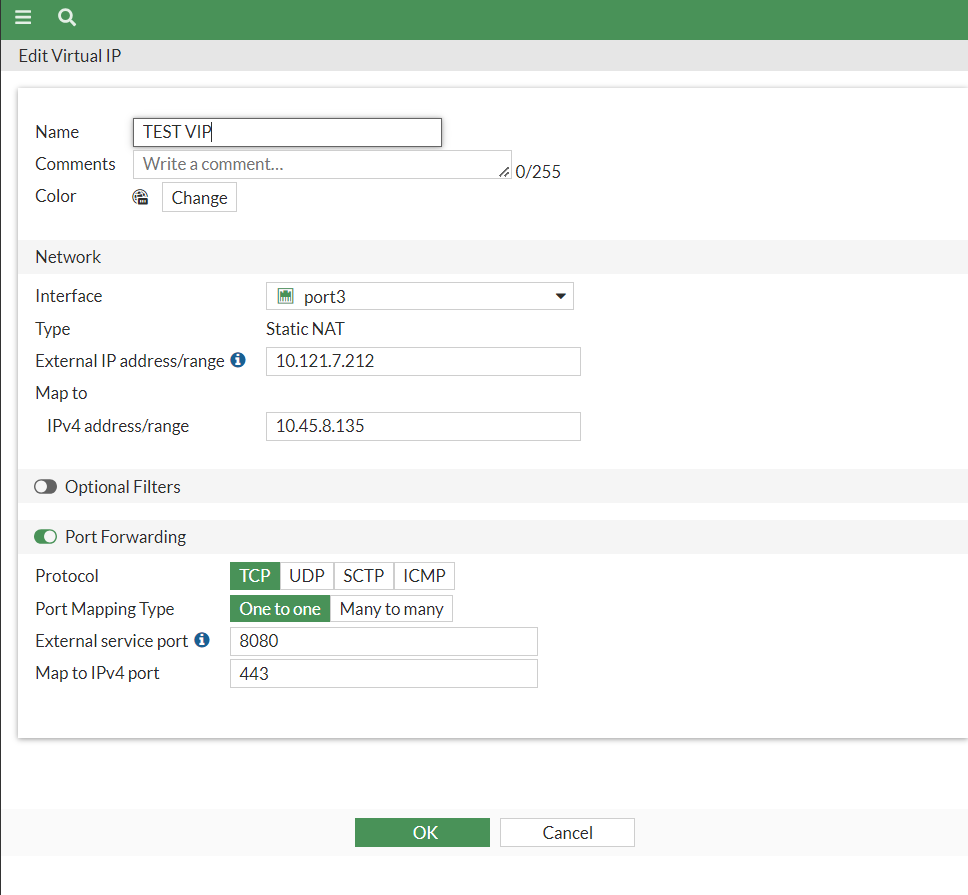Click the External IP address/range field

coord(423,361)
